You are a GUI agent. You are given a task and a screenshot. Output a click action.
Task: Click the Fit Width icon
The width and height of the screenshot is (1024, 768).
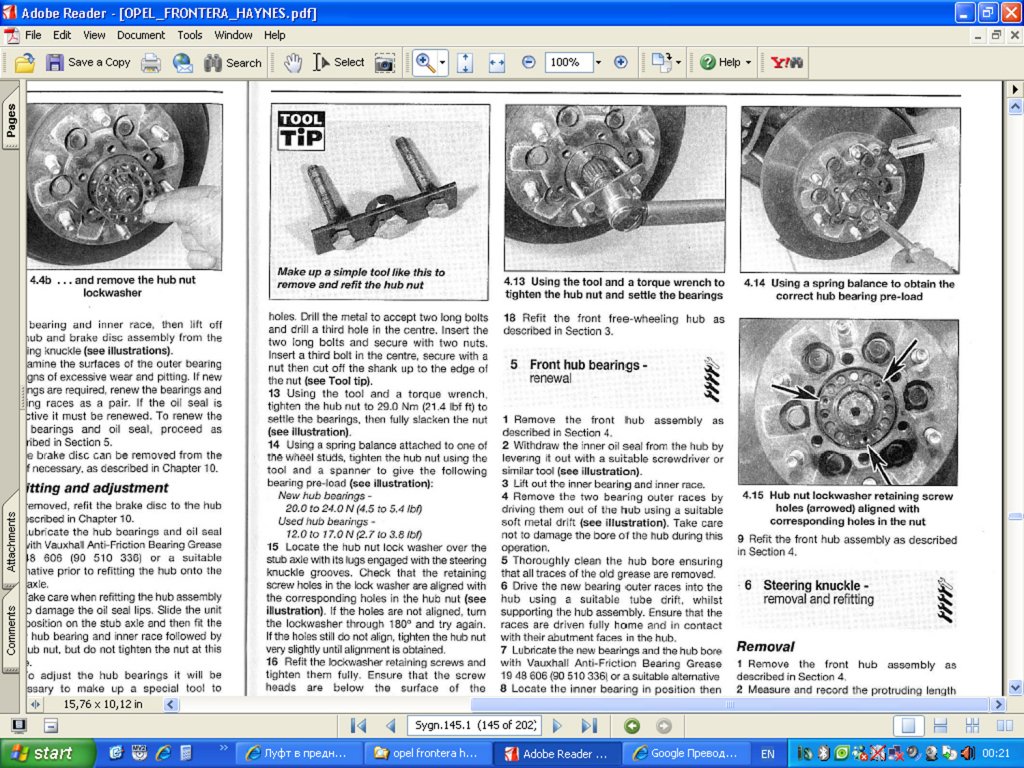(x=497, y=63)
